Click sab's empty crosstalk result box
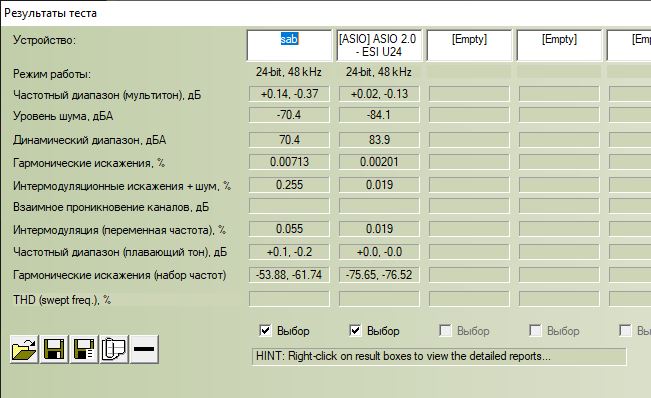Viewport: 651px width, 398px height. click(x=289, y=206)
